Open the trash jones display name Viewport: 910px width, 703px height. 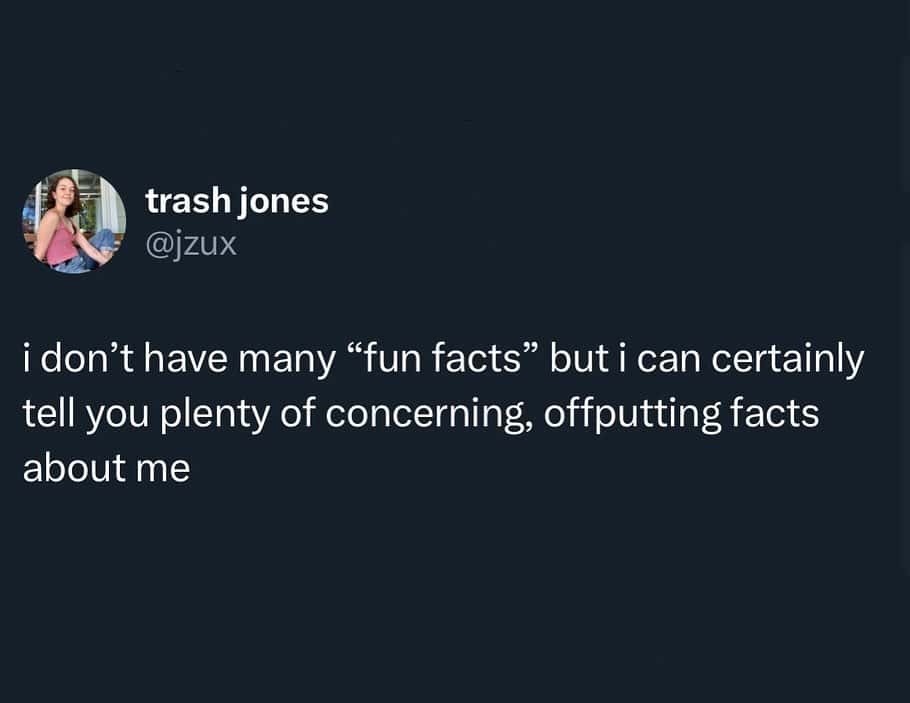coord(237,201)
